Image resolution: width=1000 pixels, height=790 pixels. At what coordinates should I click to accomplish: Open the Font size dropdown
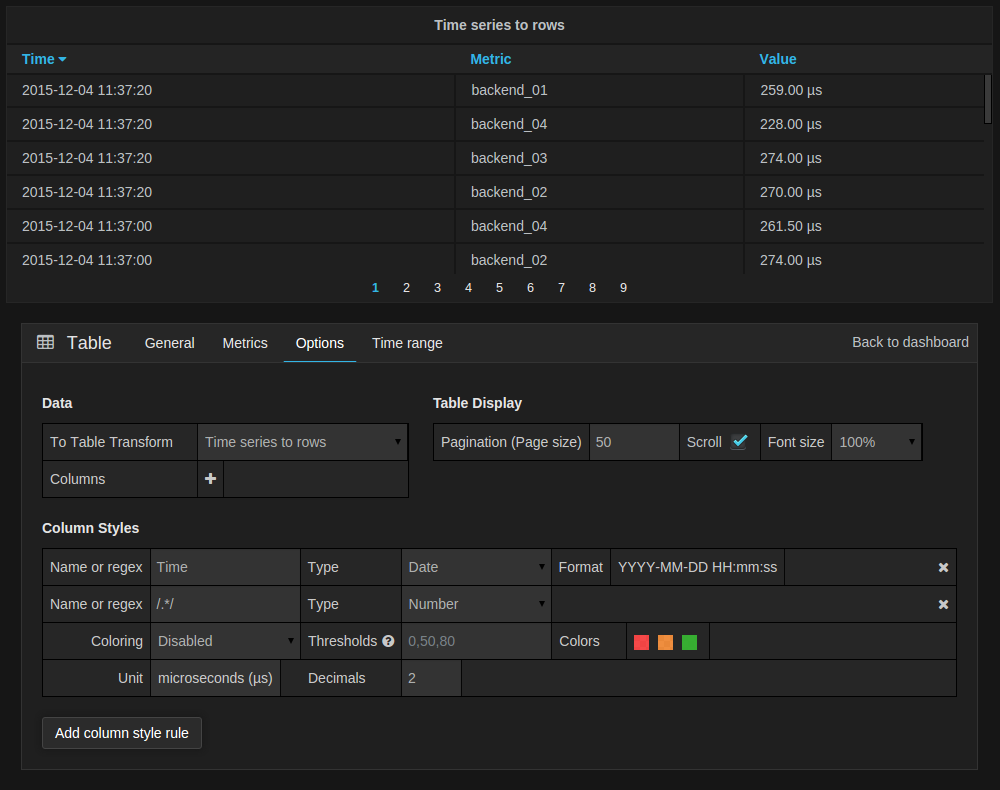876,442
